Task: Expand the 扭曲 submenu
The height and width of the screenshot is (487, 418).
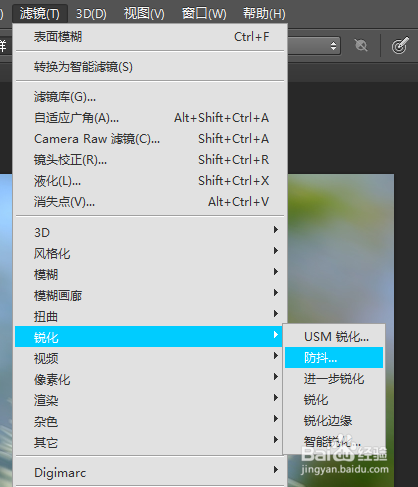Action: (x=150, y=316)
